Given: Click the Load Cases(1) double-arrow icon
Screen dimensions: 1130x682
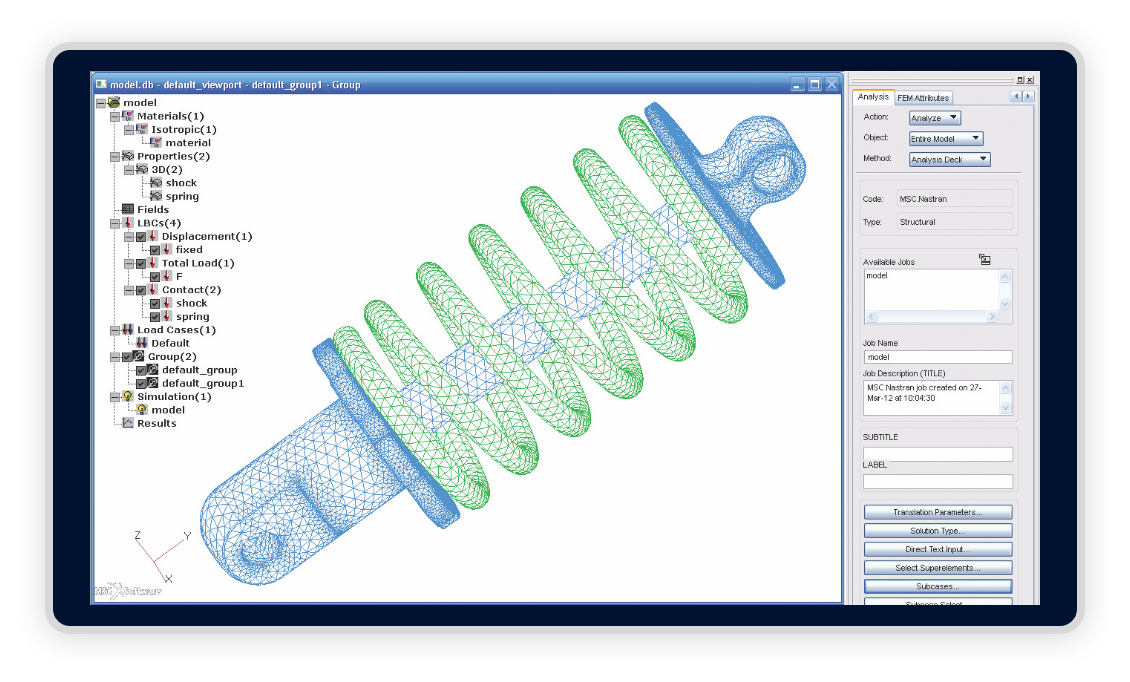Looking at the screenshot, I should tap(128, 330).
